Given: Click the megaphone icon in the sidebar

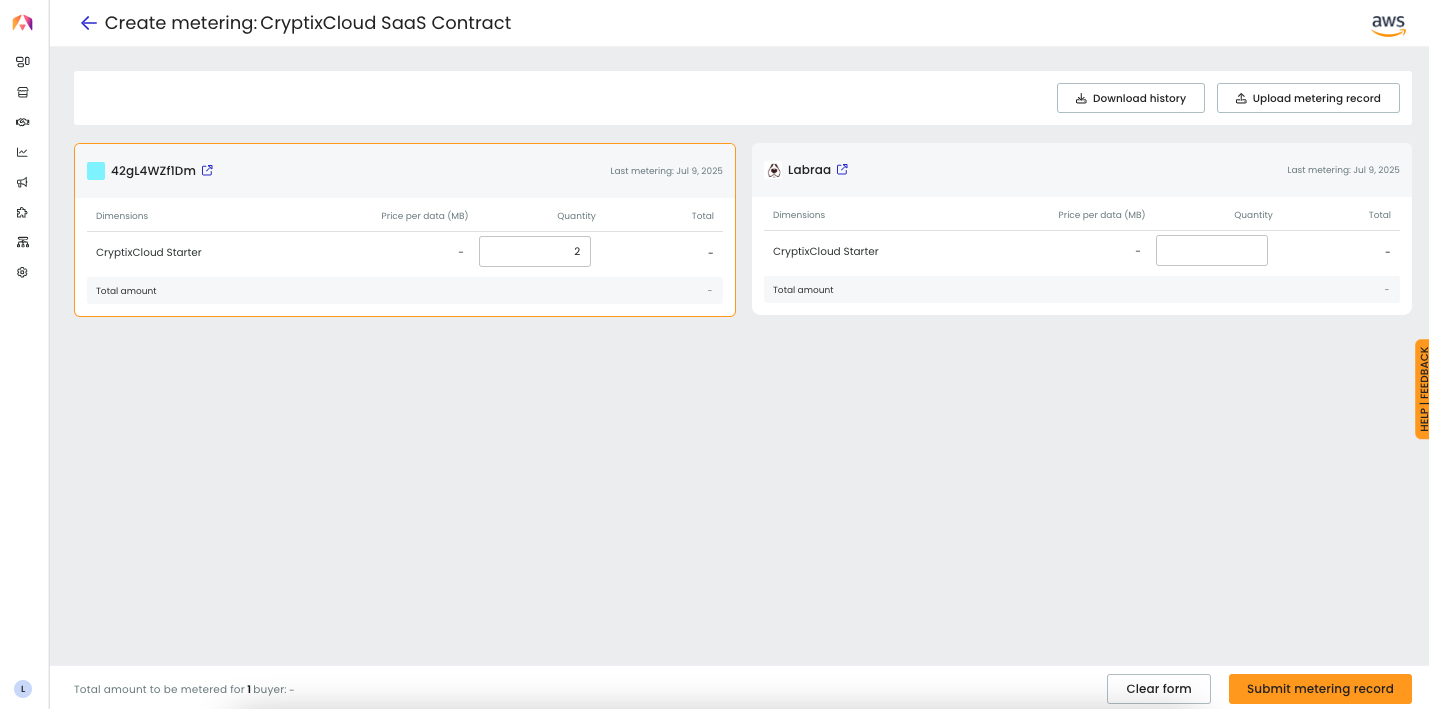Looking at the screenshot, I should (x=23, y=182).
